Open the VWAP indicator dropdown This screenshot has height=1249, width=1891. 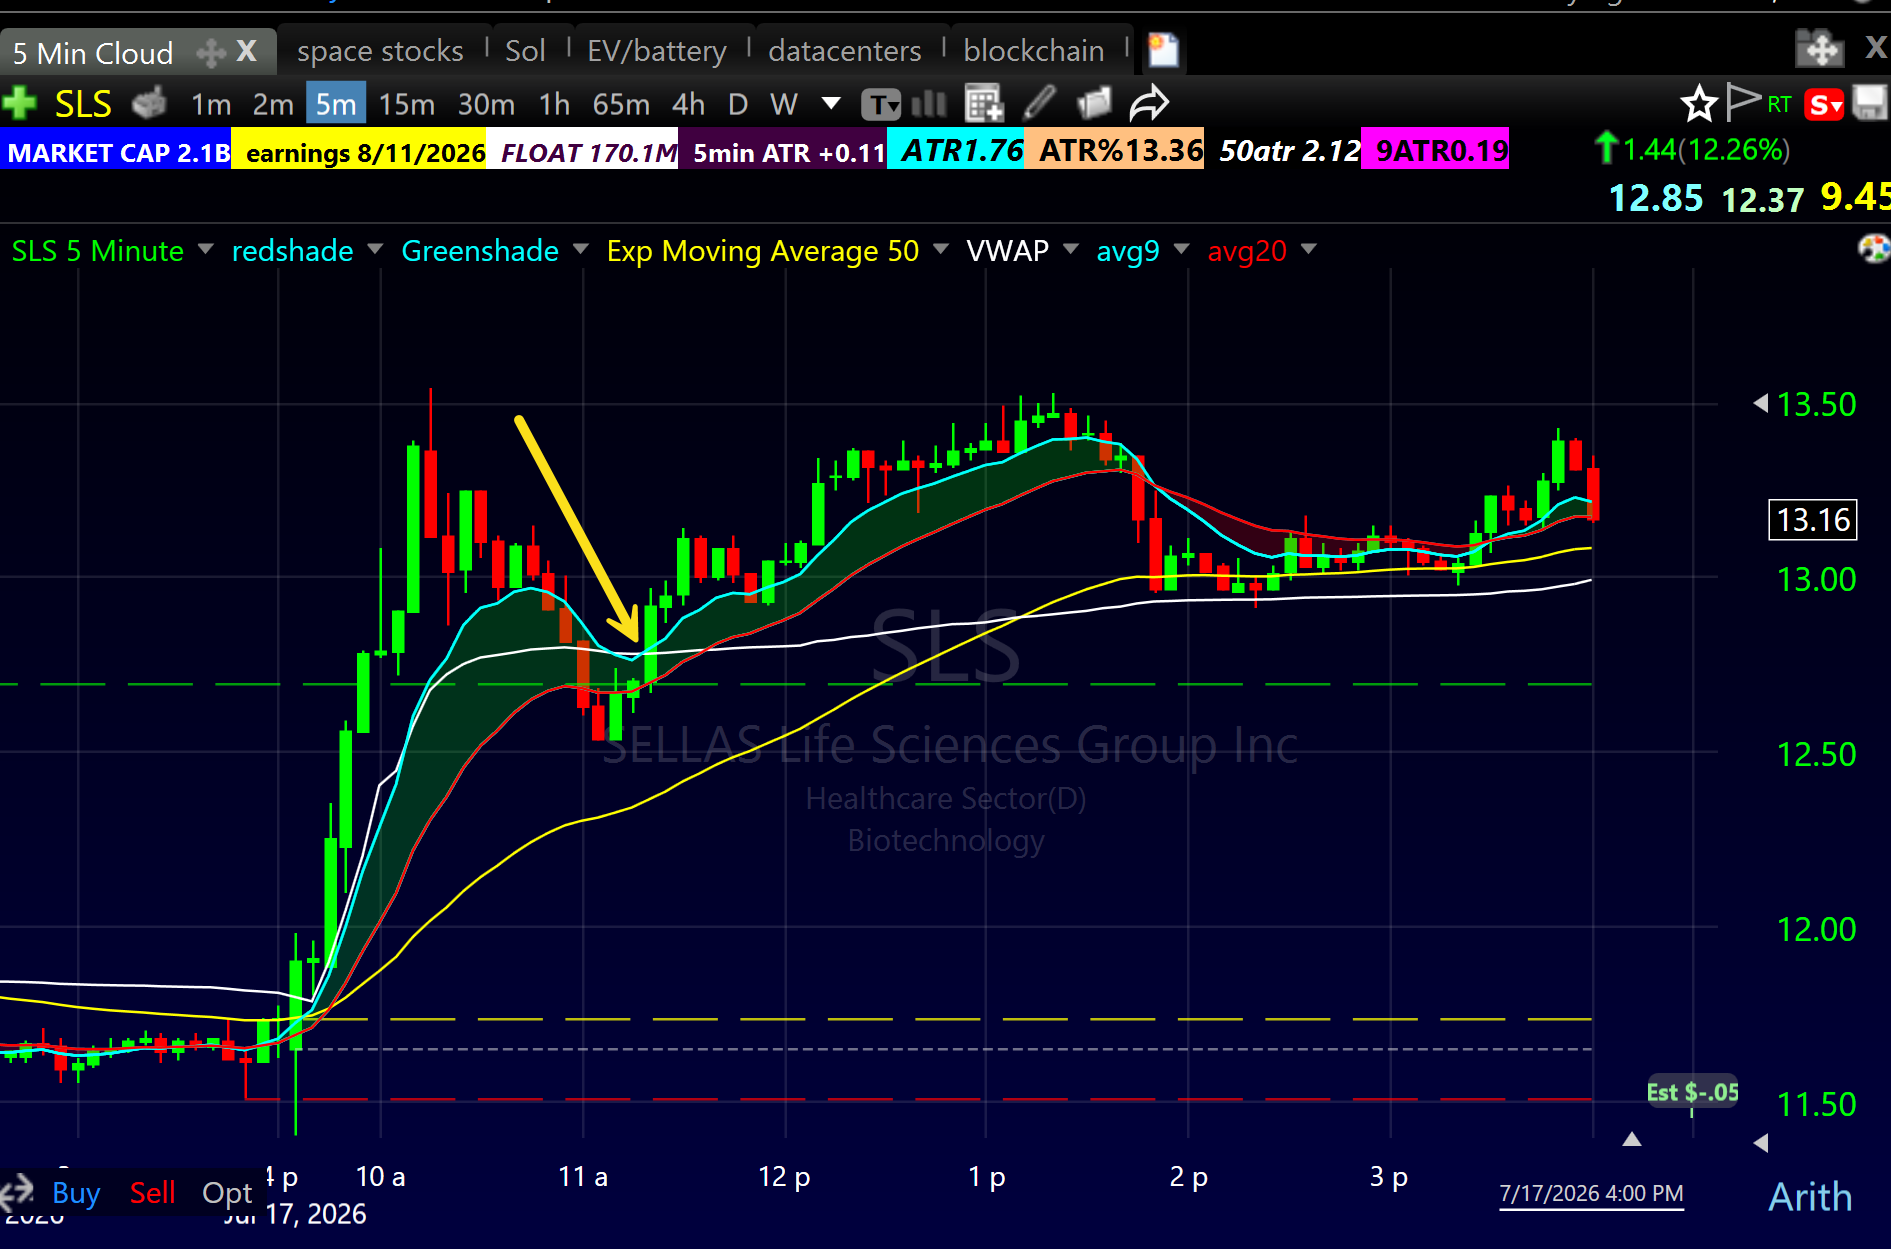[1070, 248]
